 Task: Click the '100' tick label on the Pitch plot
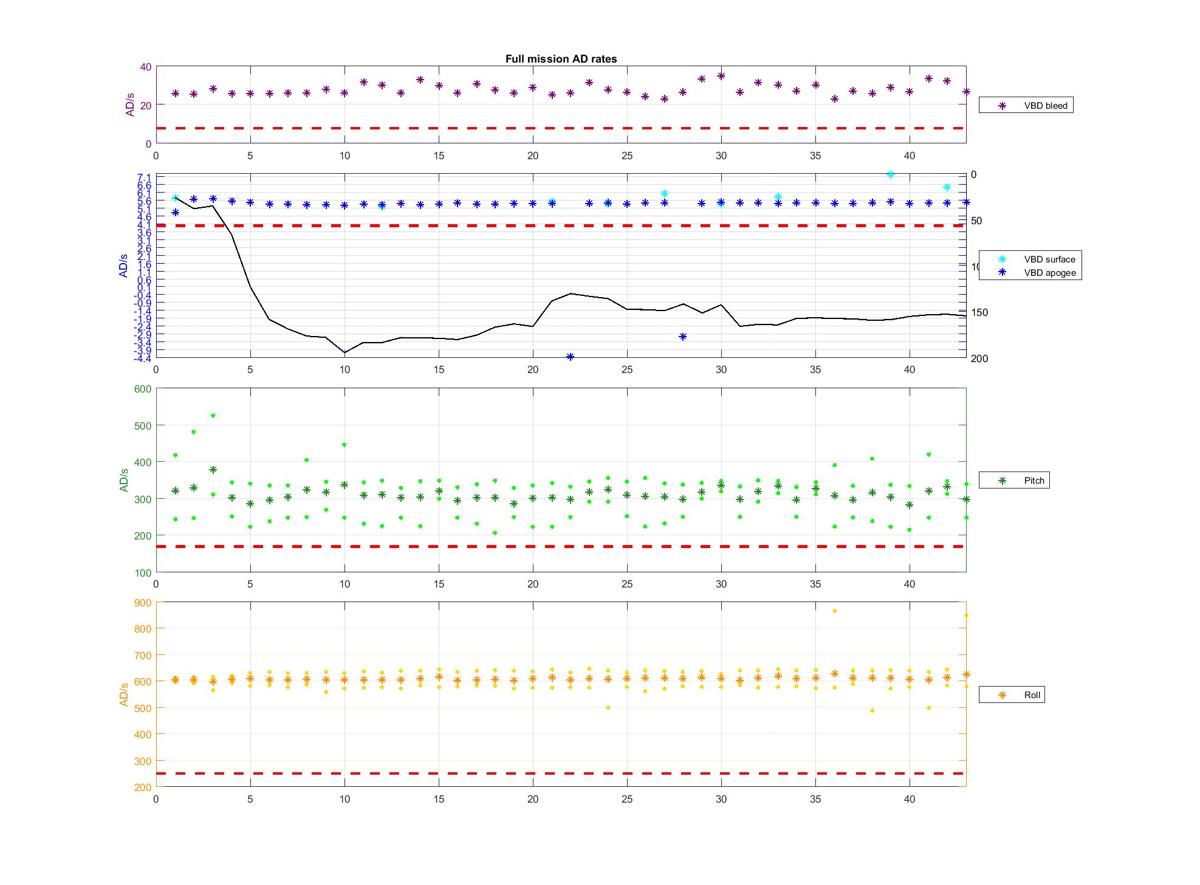coord(143,573)
